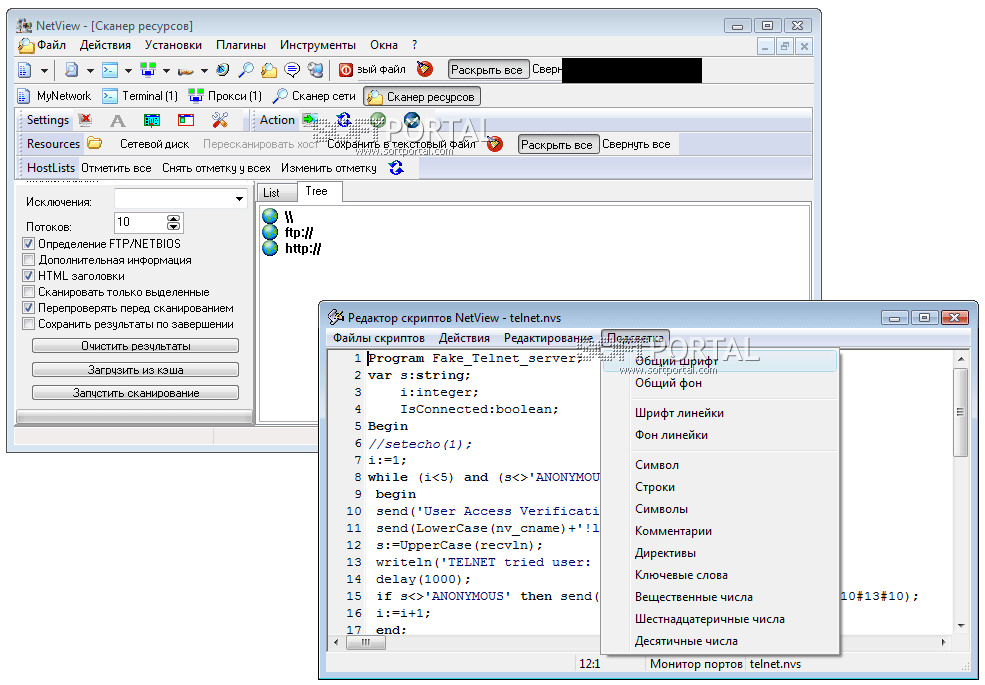Click the monitor with red X Settings icon
985x685 pixels.
[85, 120]
